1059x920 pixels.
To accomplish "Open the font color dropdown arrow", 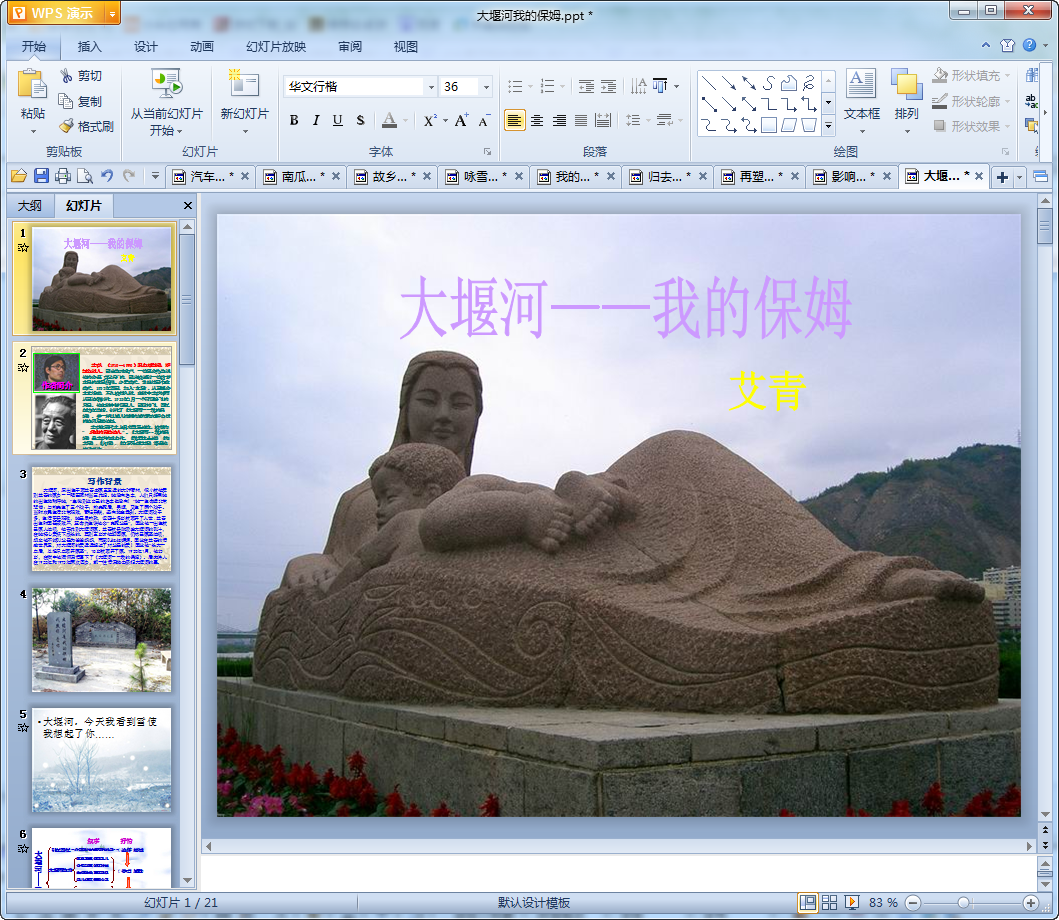I will point(406,120).
